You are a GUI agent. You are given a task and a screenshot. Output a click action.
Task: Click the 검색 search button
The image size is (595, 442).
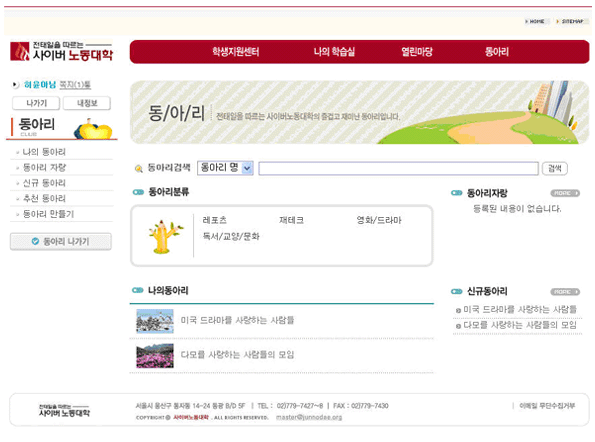[554, 168]
